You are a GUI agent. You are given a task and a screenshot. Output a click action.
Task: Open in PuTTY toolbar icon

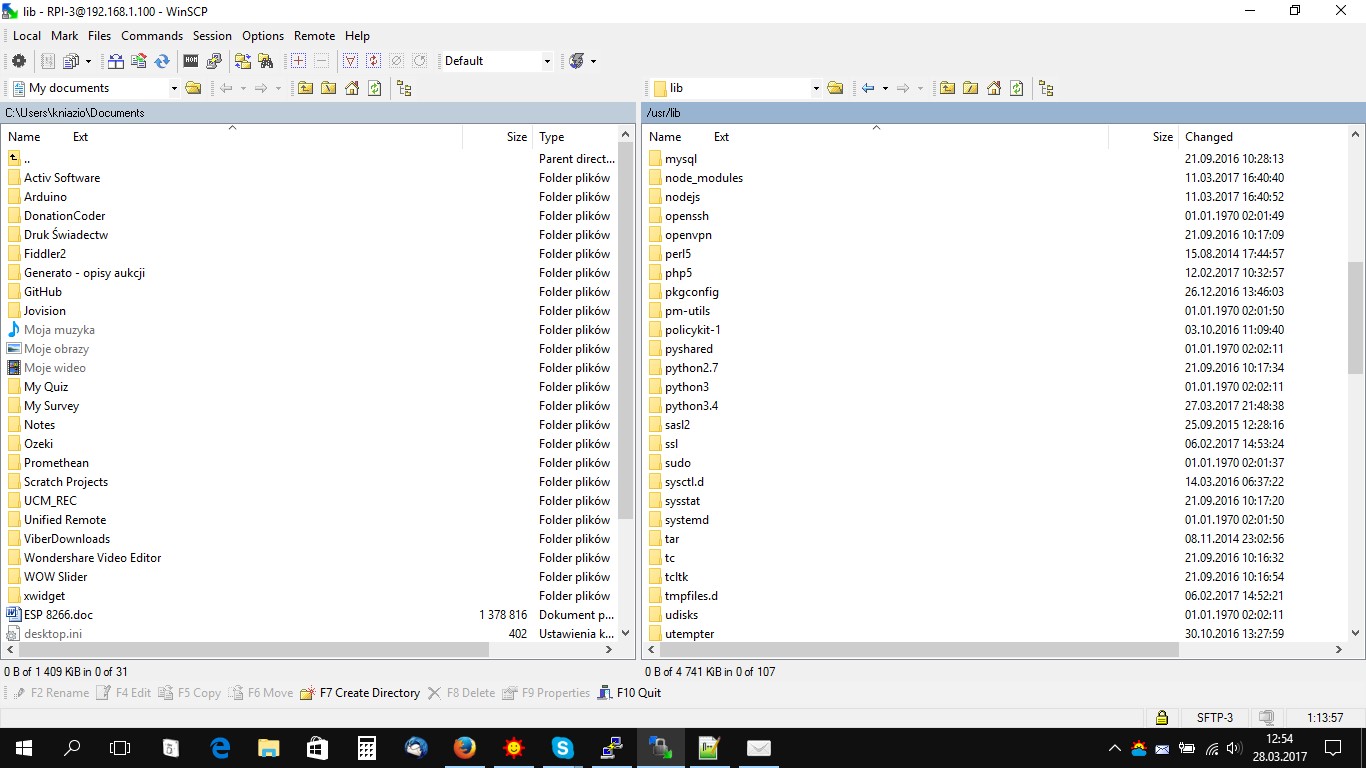click(214, 61)
